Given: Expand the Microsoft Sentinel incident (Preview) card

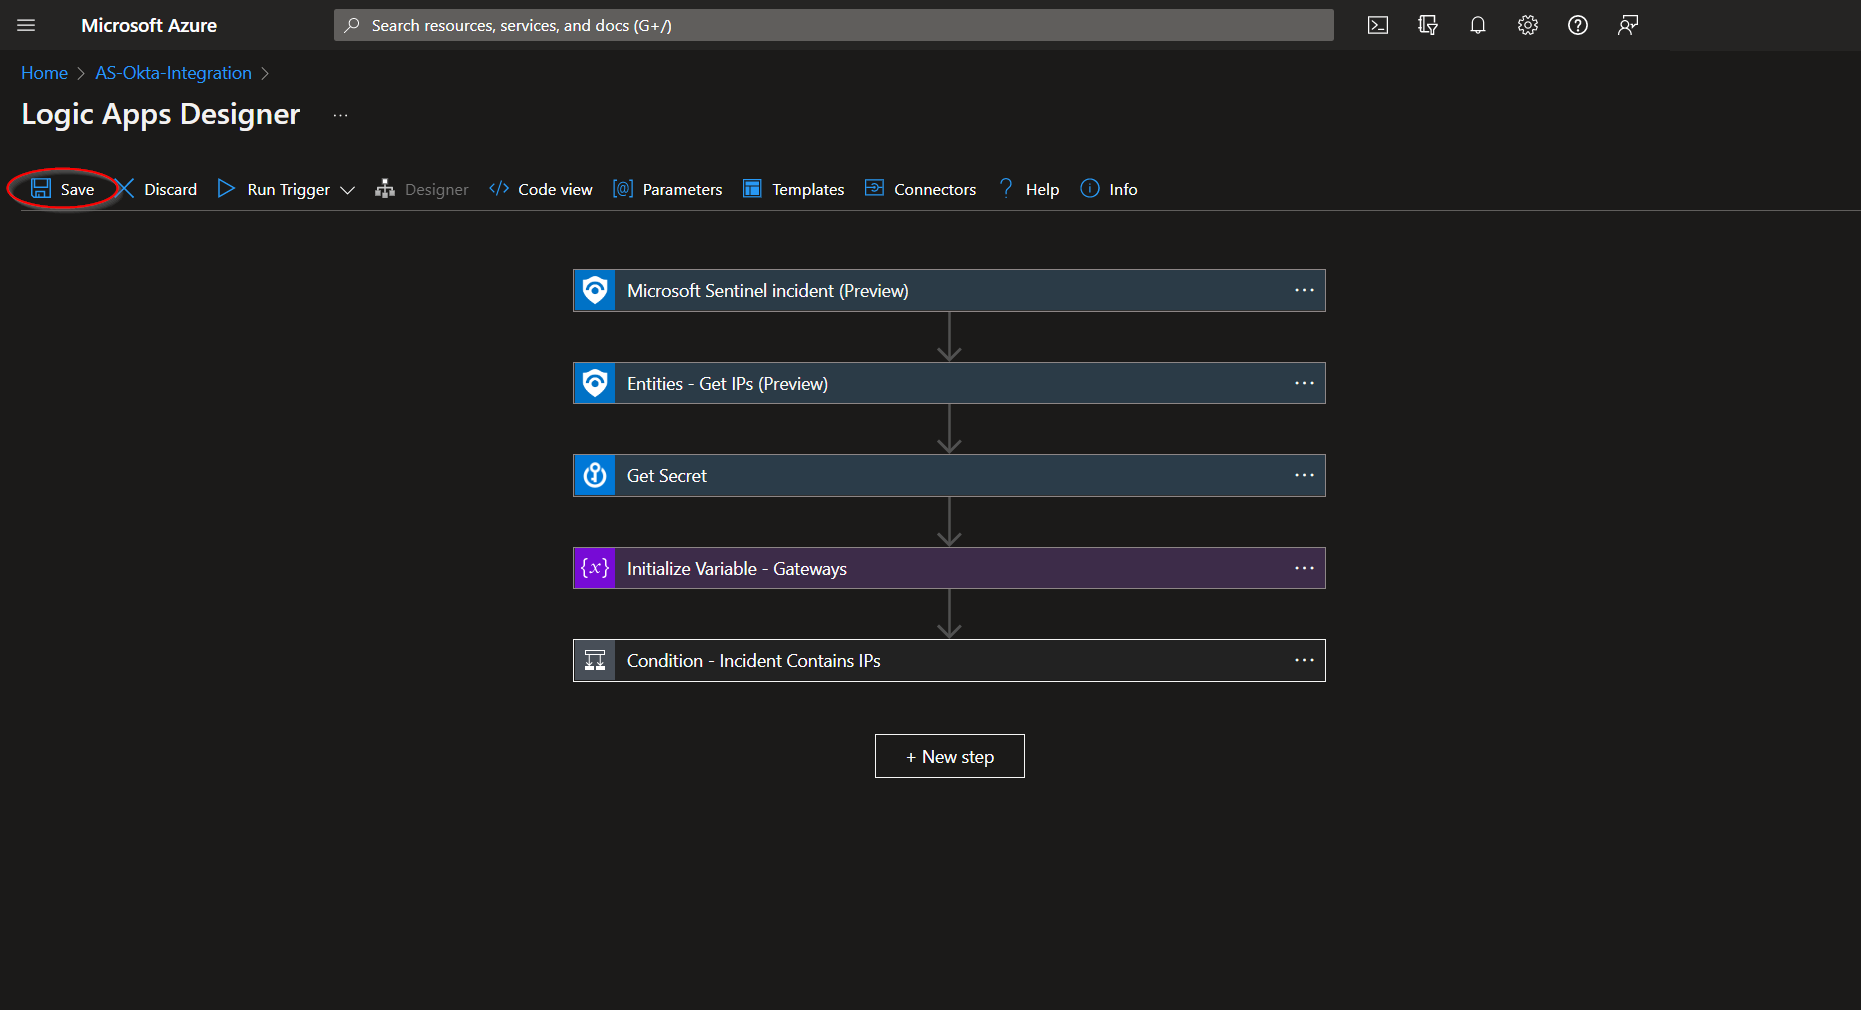Looking at the screenshot, I should point(949,290).
